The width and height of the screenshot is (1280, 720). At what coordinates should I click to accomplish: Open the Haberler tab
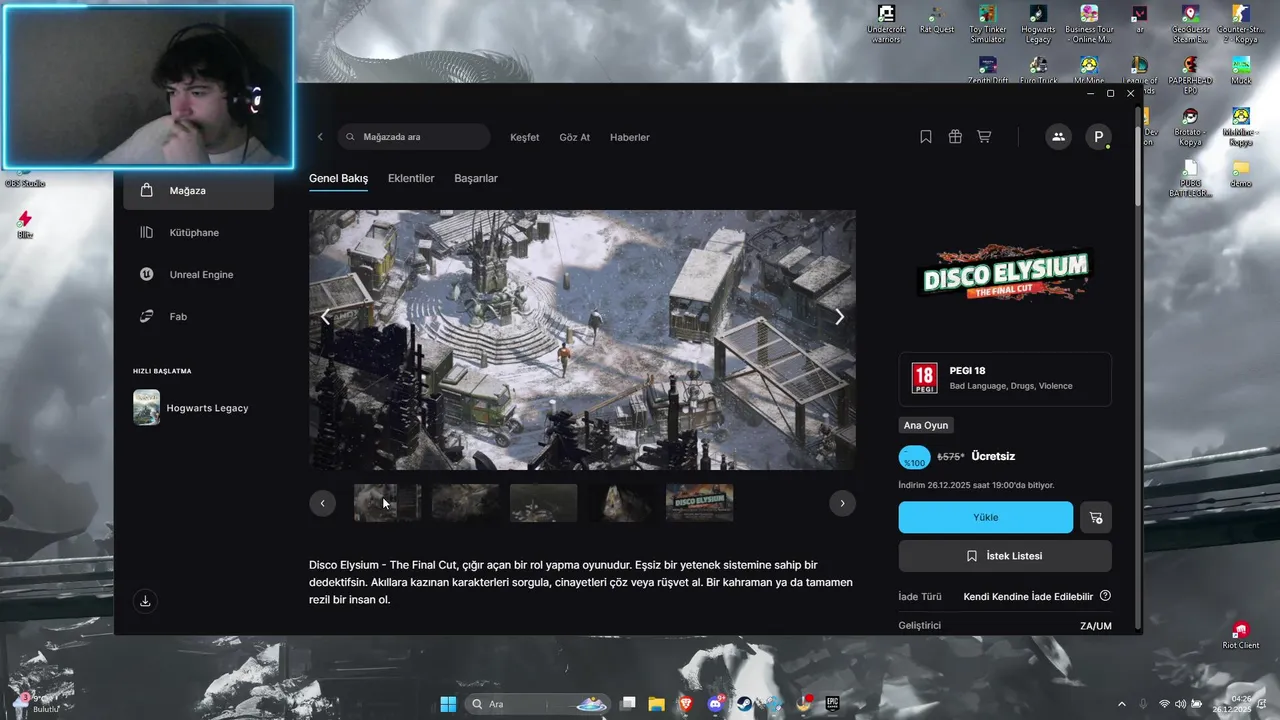(630, 137)
